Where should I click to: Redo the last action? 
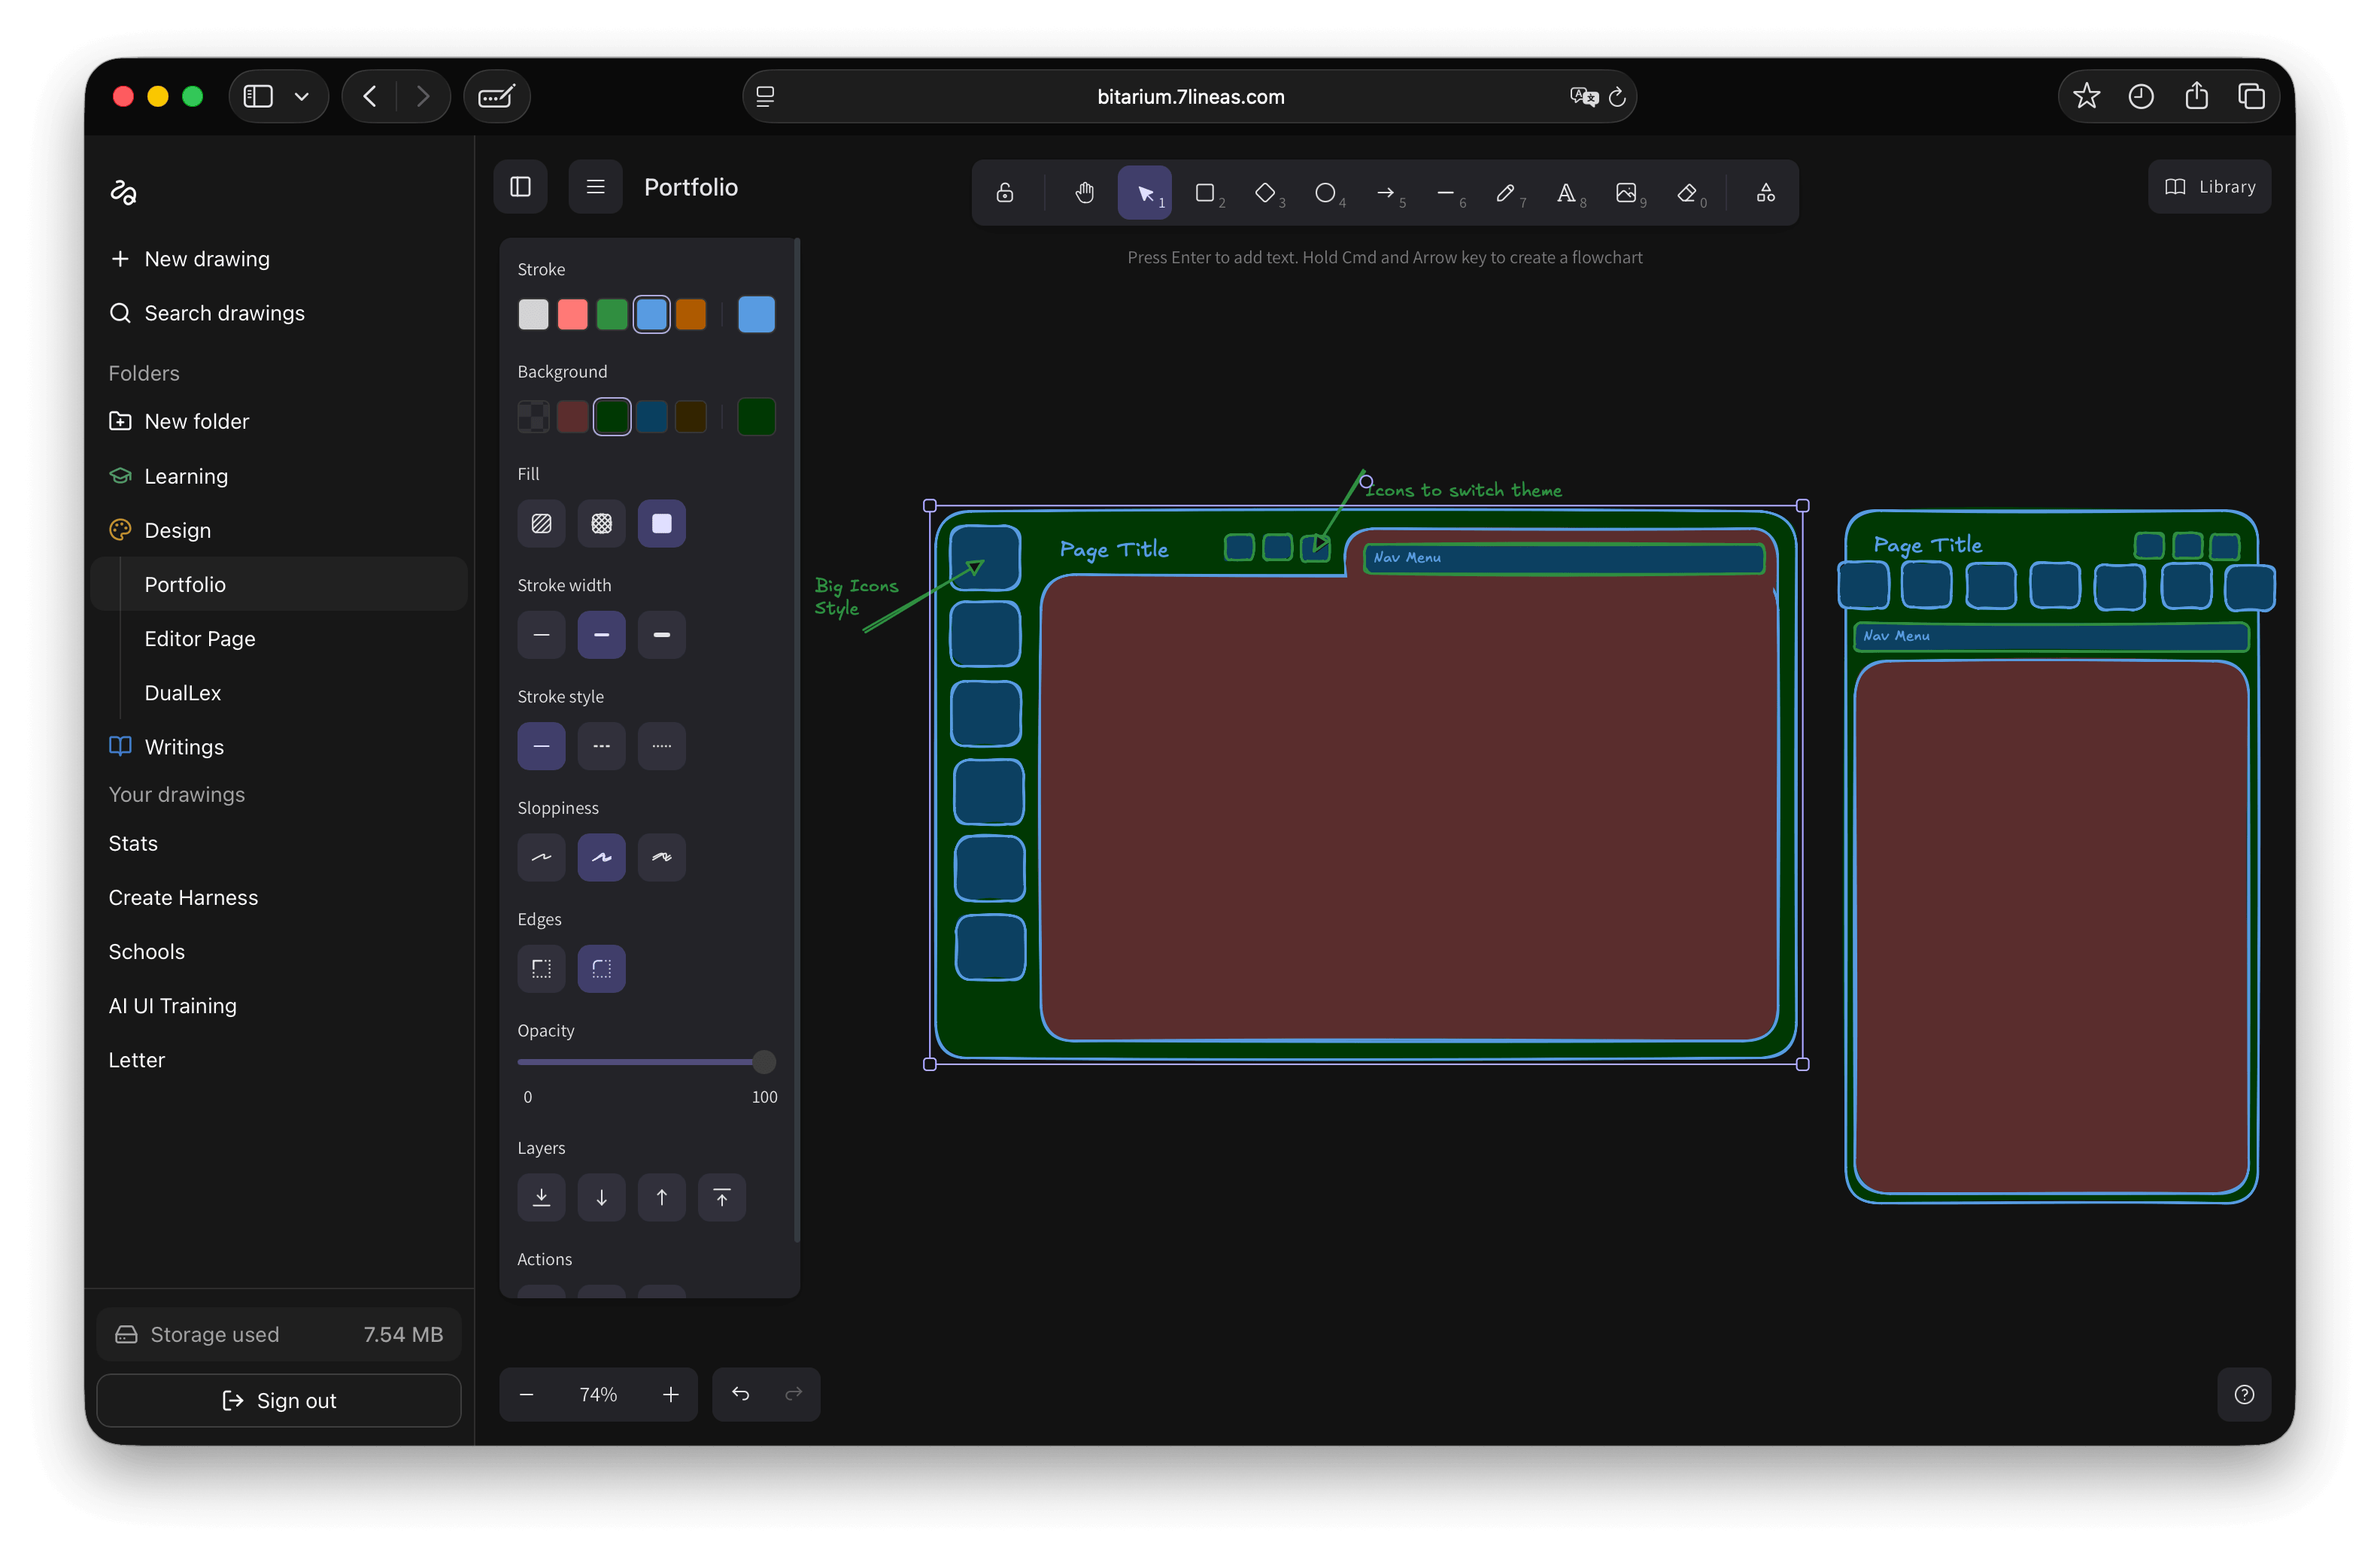pyautogui.click(x=793, y=1394)
